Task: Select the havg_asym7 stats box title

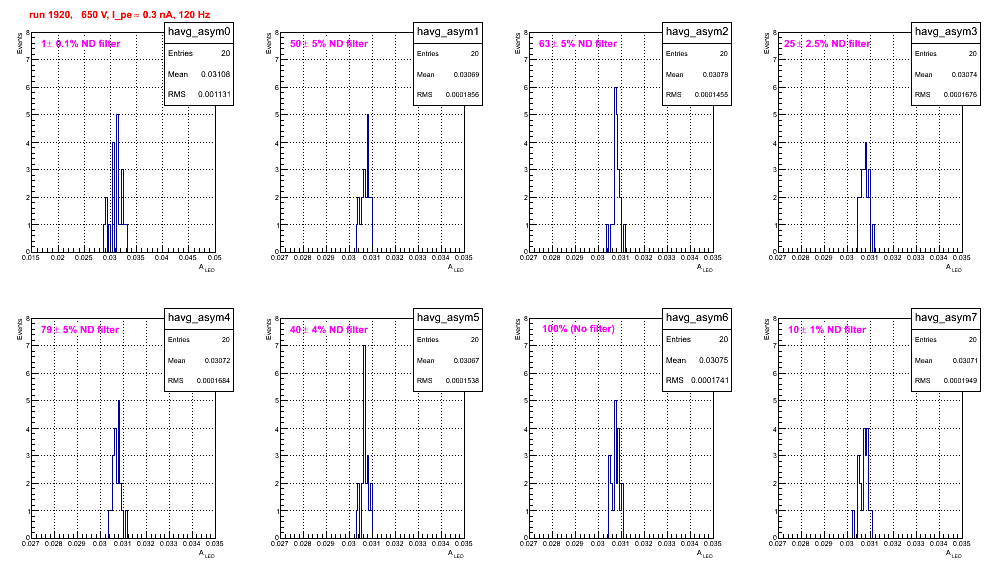Action: click(x=946, y=318)
